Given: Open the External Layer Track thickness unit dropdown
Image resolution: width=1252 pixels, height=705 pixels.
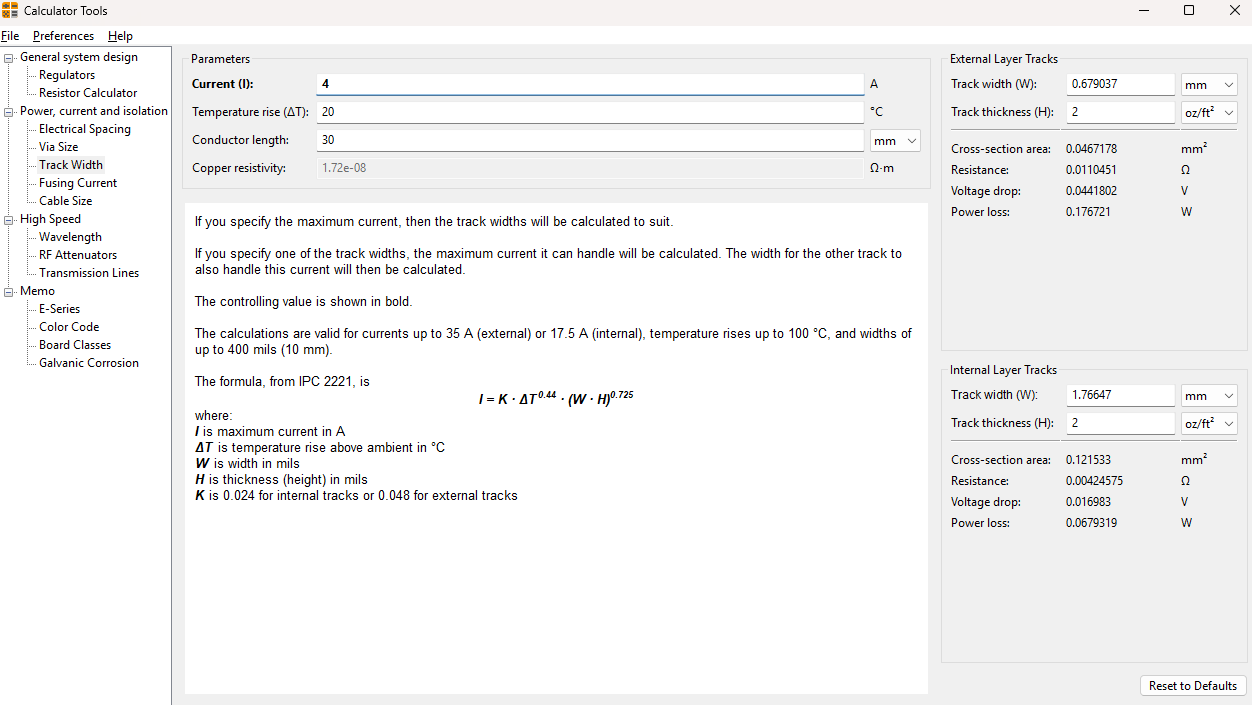Looking at the screenshot, I should 1209,113.
